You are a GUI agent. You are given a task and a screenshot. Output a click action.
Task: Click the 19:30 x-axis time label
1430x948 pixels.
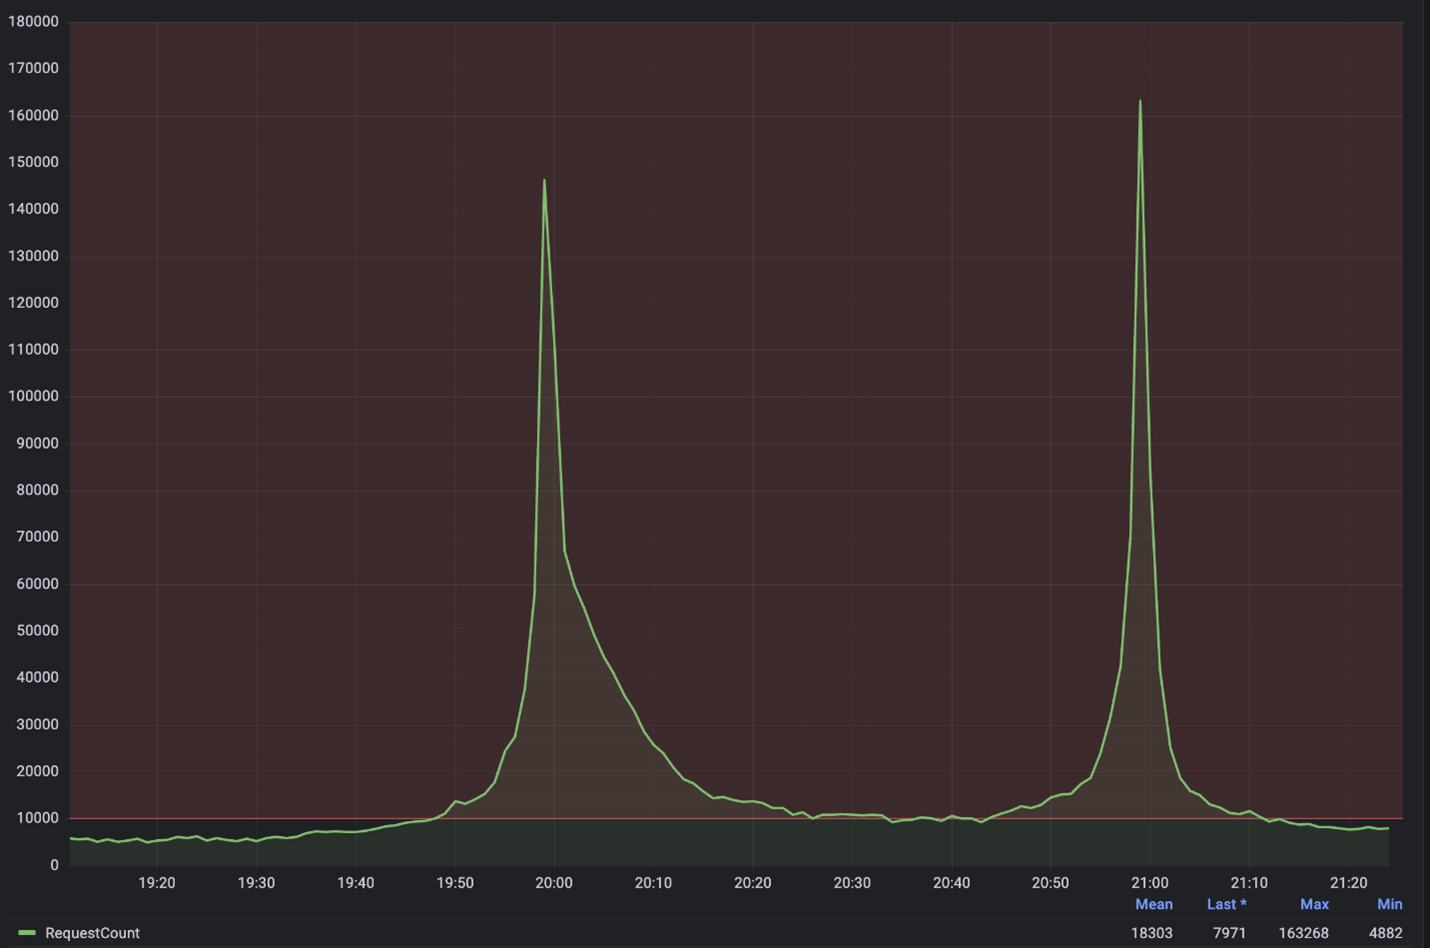coord(256,883)
